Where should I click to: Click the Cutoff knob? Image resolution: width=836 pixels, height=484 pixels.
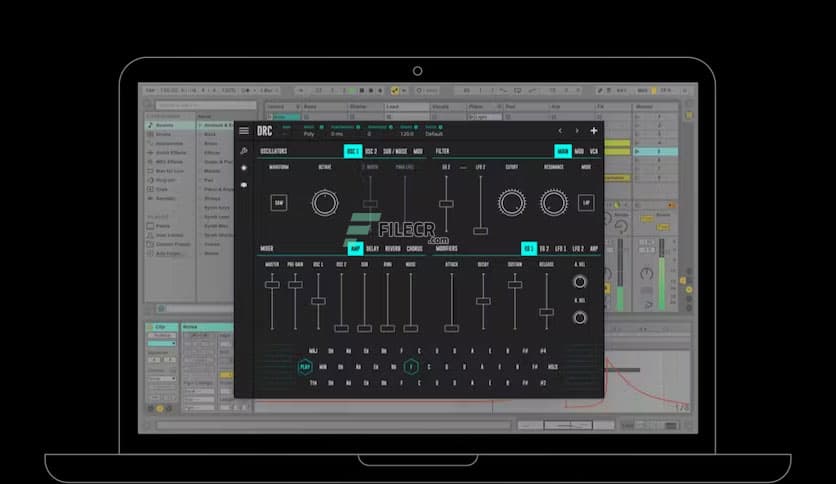(x=512, y=203)
